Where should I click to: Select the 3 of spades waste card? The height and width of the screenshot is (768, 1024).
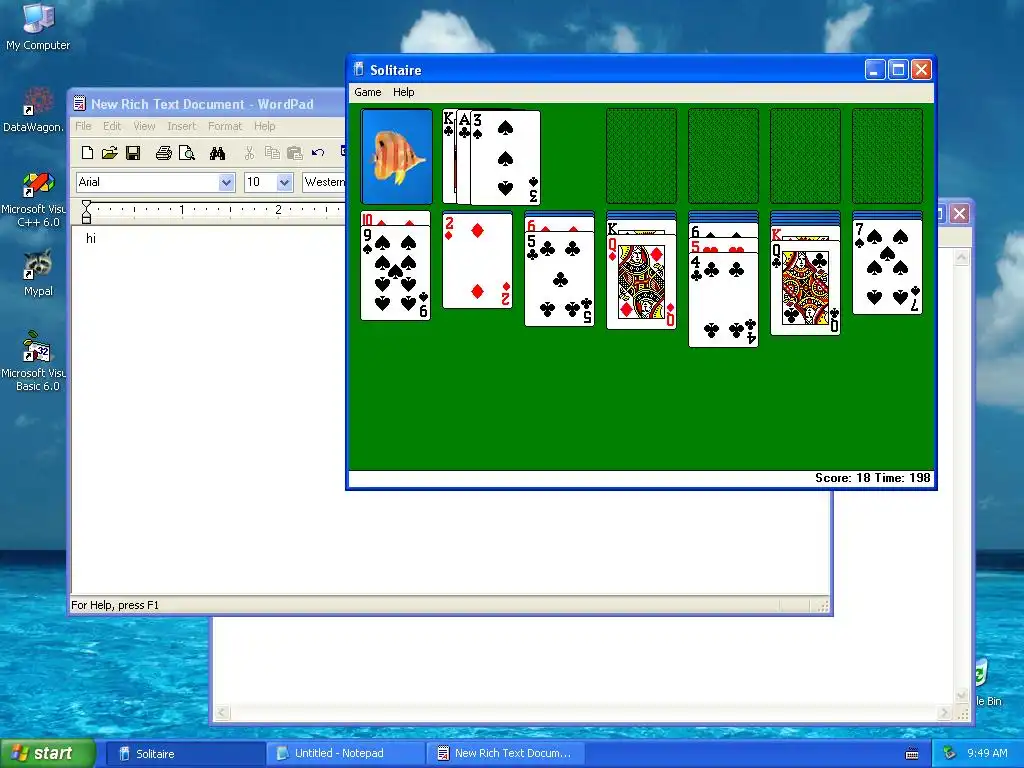(x=506, y=157)
